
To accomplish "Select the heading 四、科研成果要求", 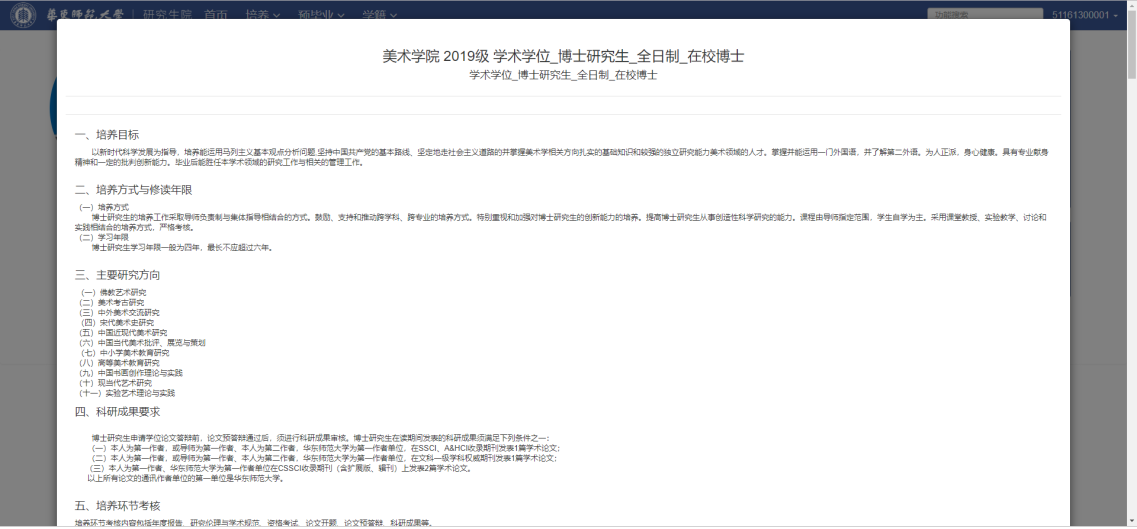I will 117,411.
